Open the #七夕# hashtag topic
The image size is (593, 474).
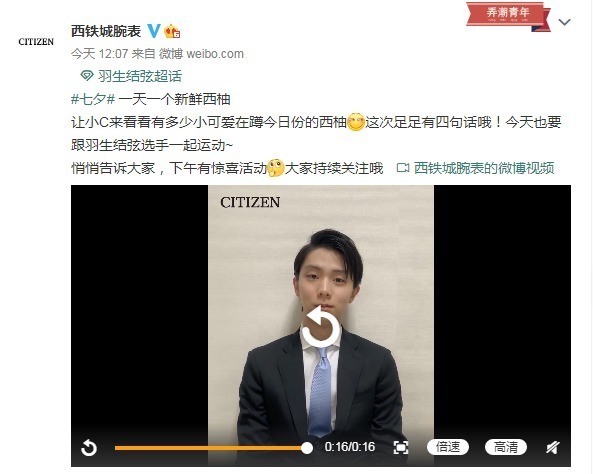(x=93, y=99)
